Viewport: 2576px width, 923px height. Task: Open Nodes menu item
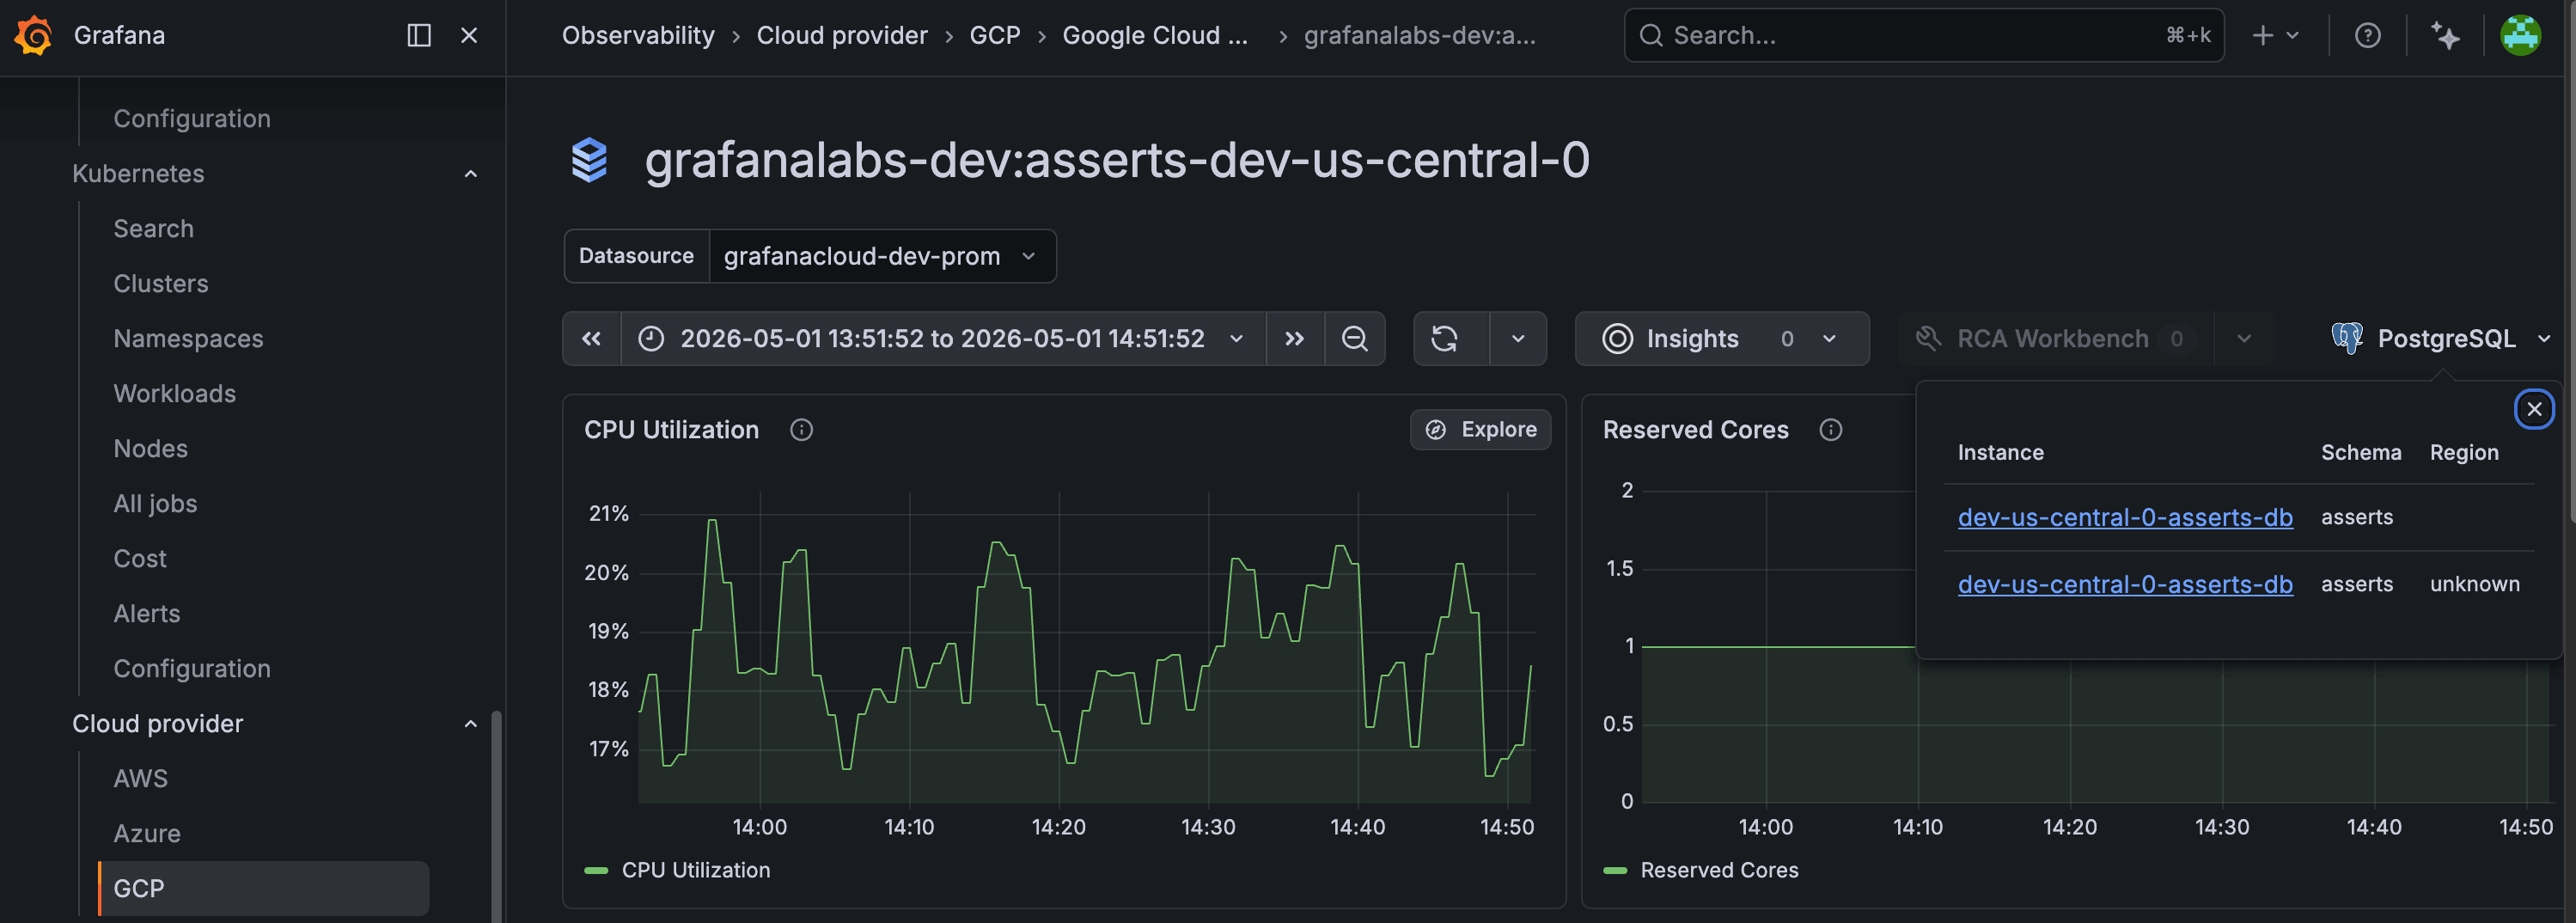click(x=150, y=449)
